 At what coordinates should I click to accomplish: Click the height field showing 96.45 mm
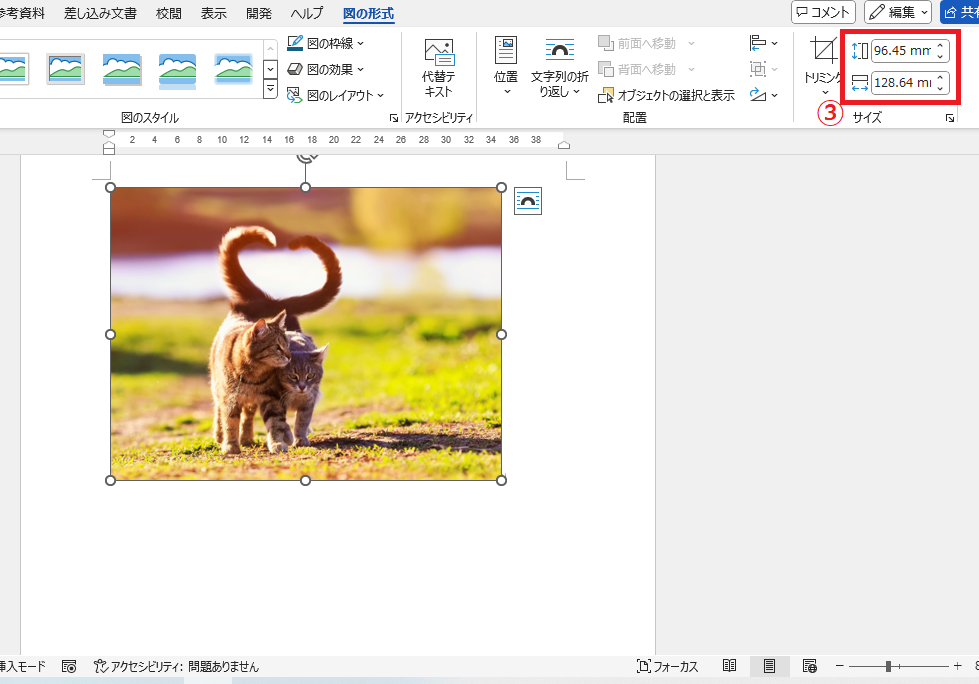(x=903, y=51)
